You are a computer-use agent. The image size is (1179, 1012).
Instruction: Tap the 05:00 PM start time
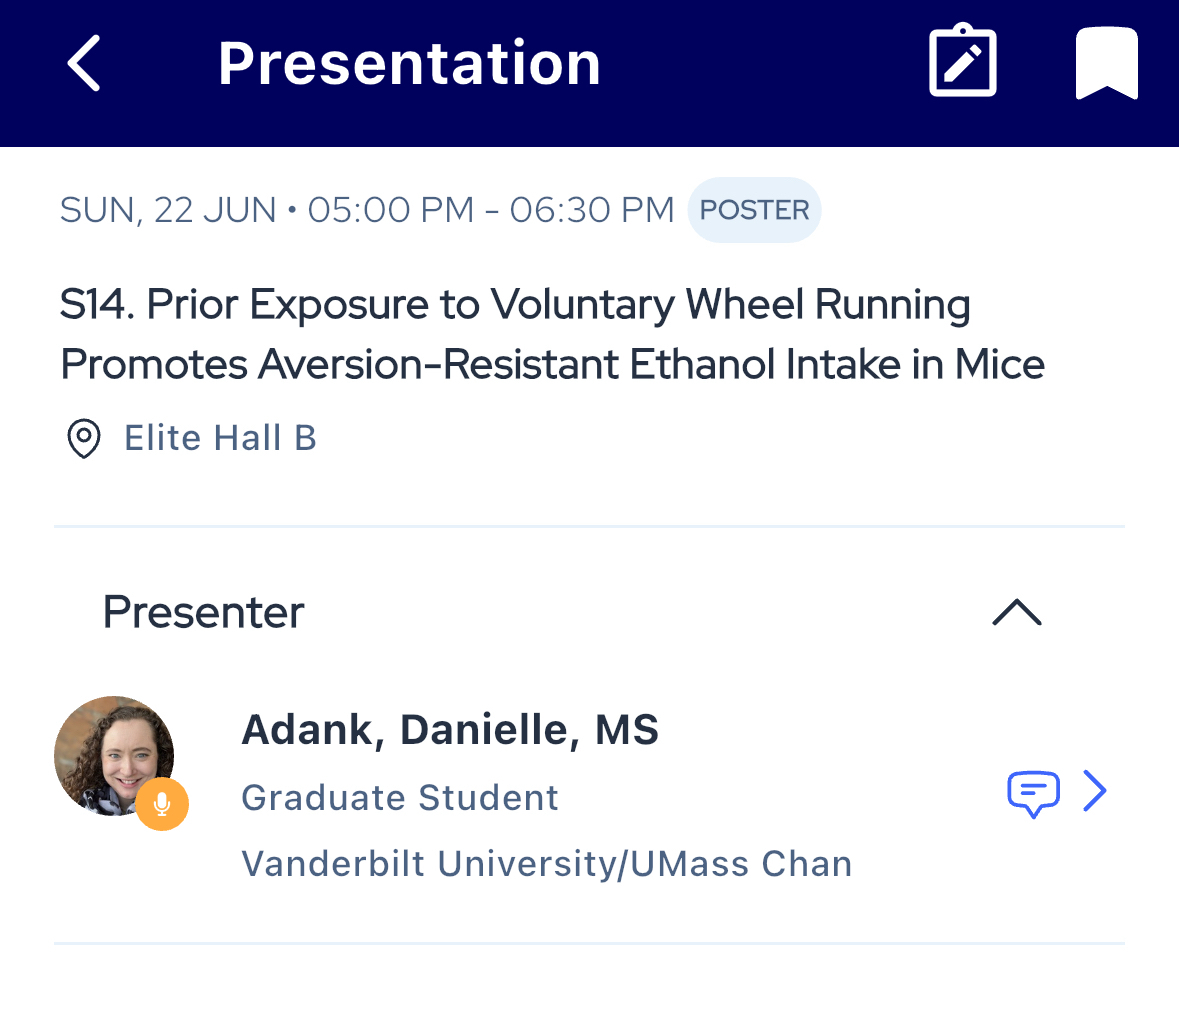(x=391, y=210)
